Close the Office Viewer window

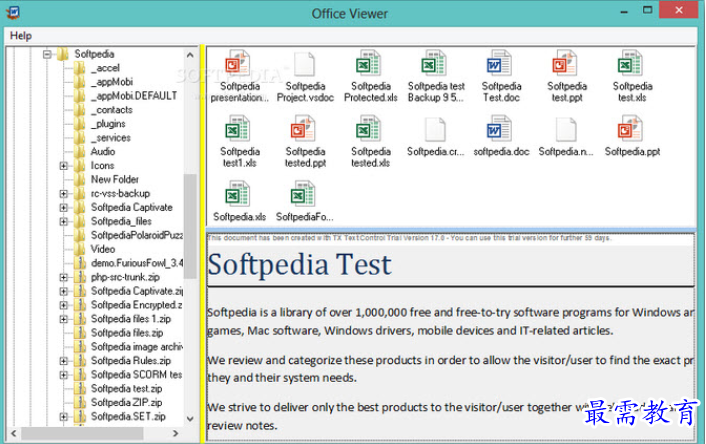pyautogui.click(x=679, y=10)
